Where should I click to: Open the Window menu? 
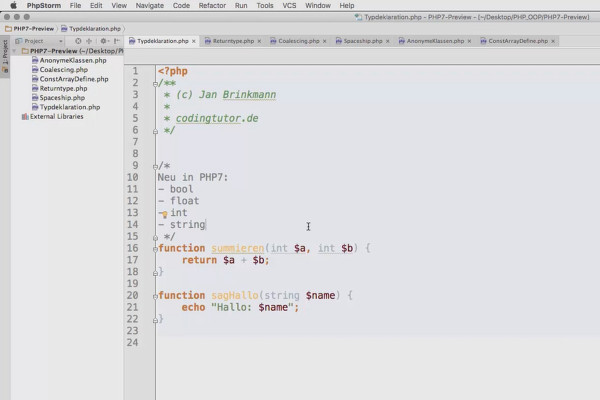(x=318, y=5)
